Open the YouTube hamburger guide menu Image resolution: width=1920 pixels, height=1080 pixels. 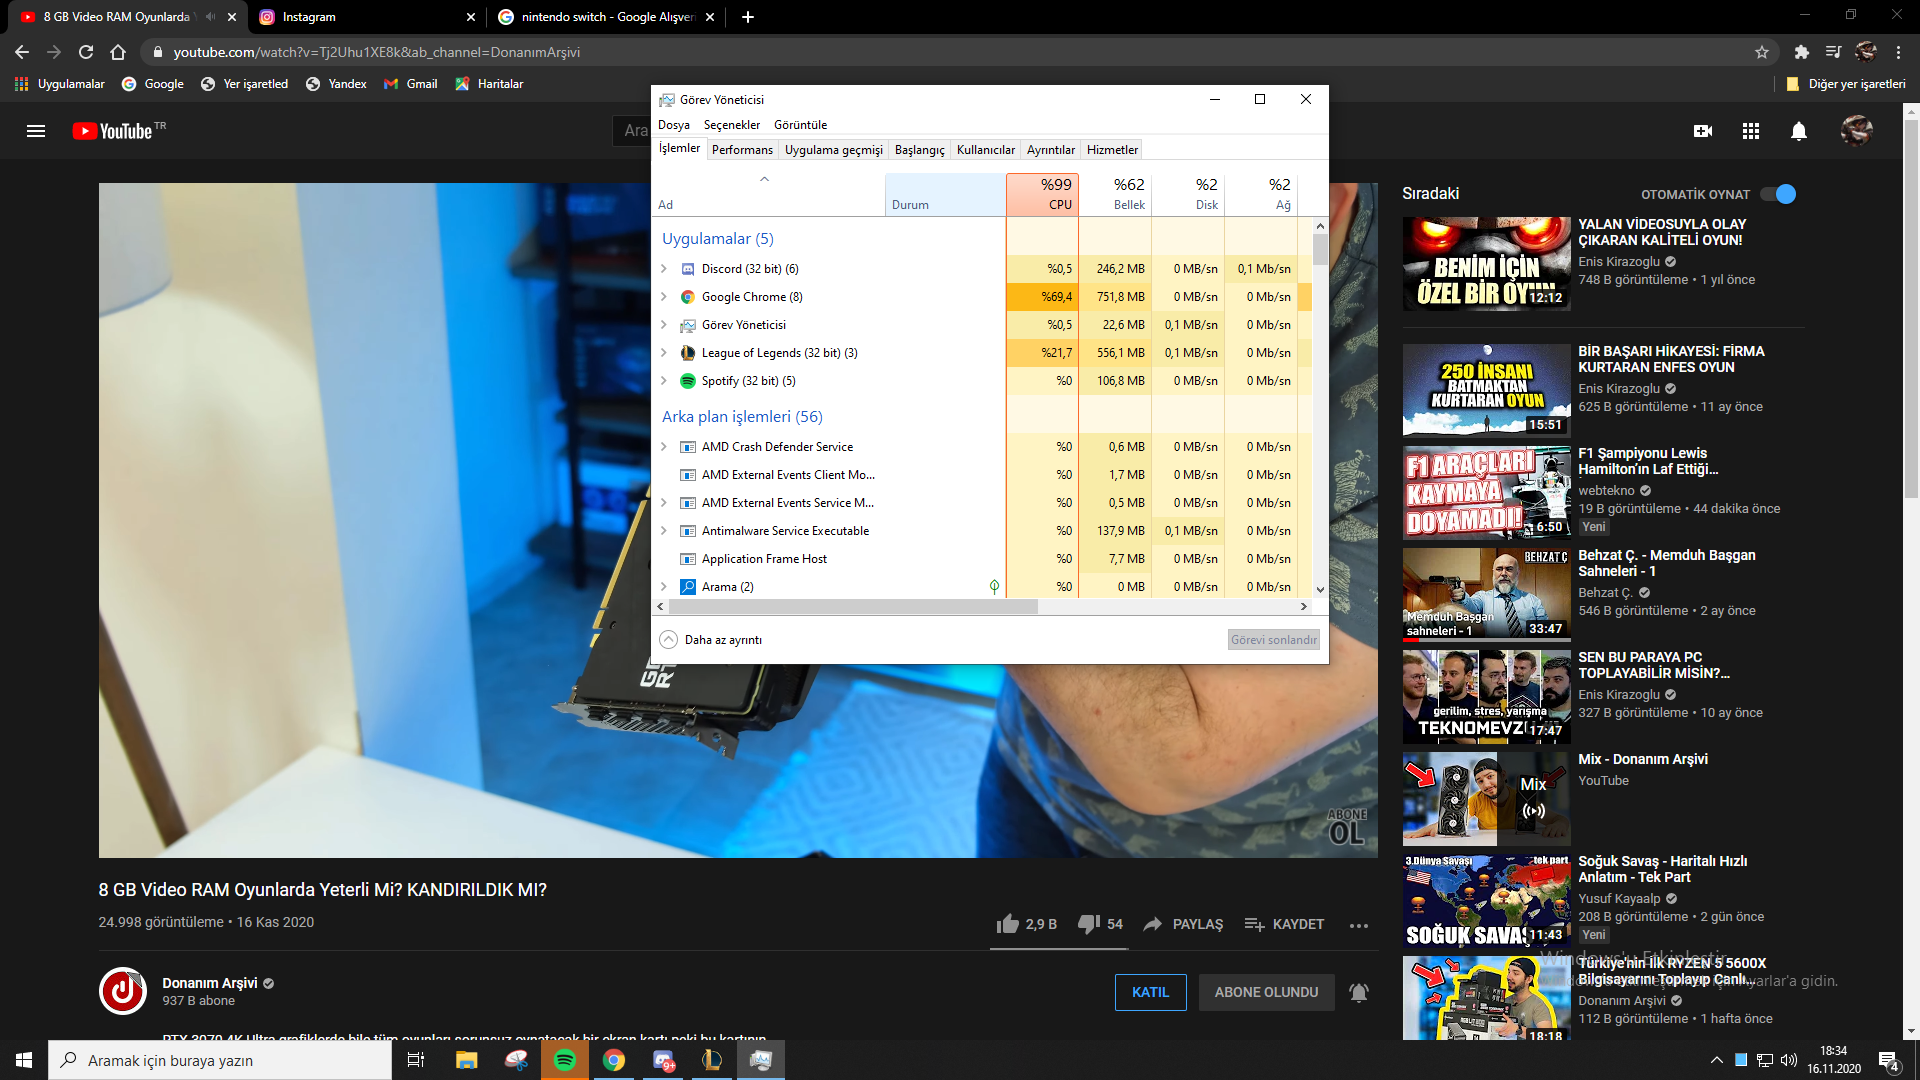click(x=36, y=131)
